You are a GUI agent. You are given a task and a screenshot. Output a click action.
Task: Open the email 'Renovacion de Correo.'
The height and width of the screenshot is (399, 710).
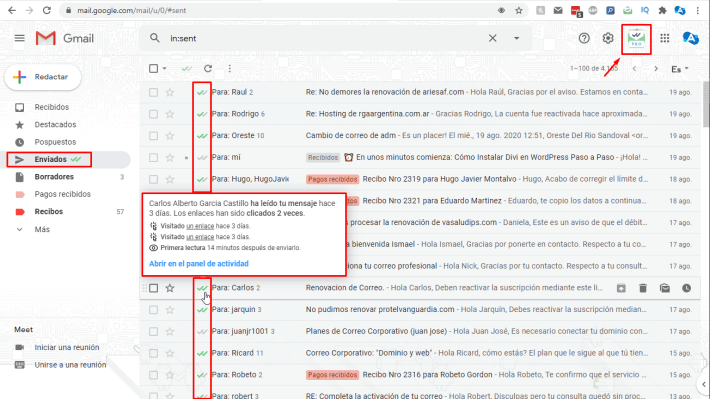pos(345,288)
